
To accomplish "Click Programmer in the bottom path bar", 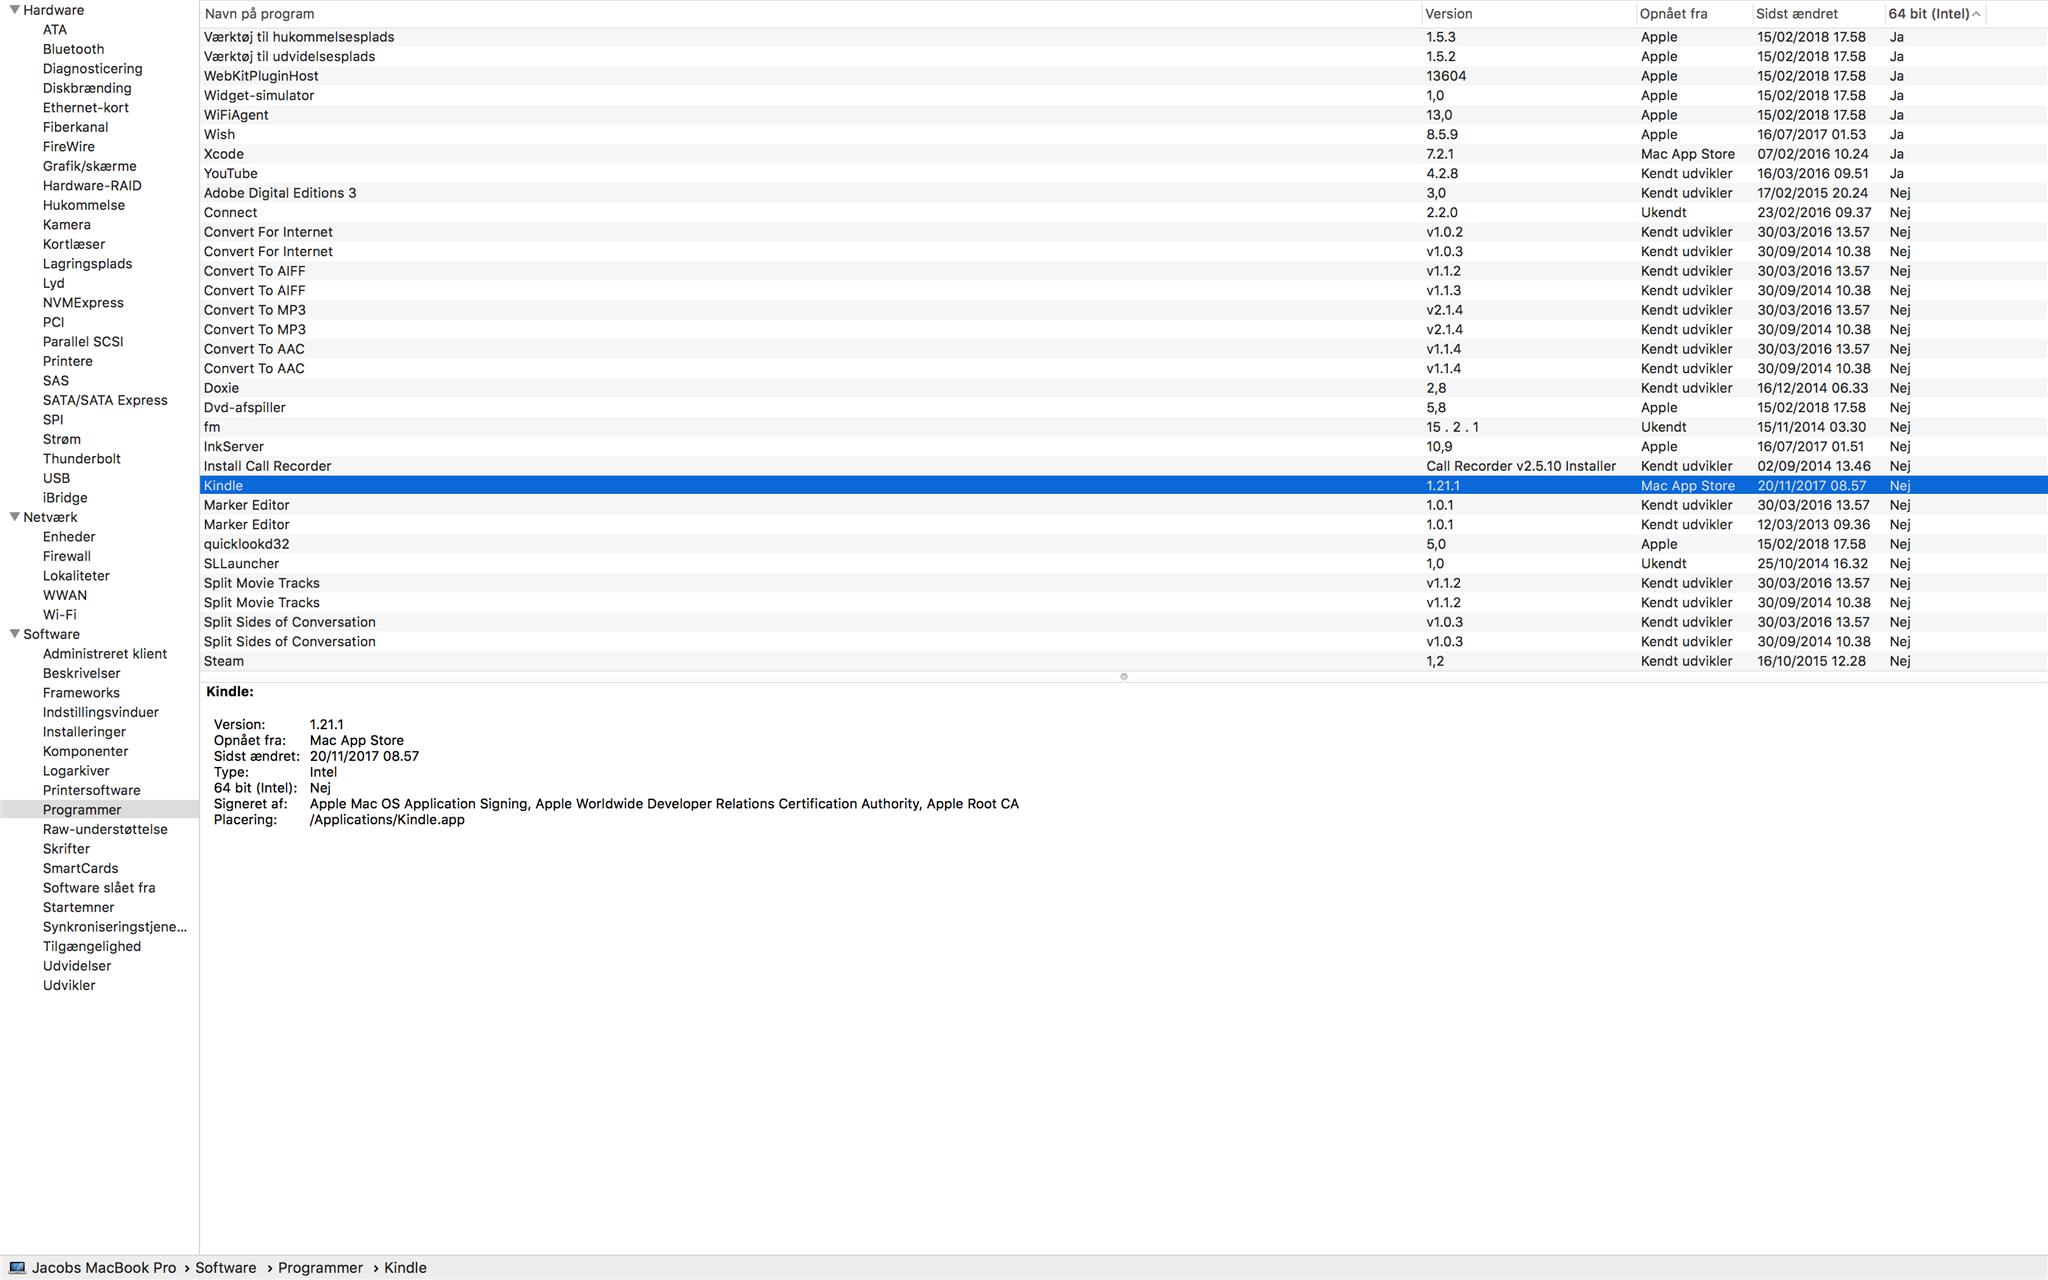I will point(320,1267).
